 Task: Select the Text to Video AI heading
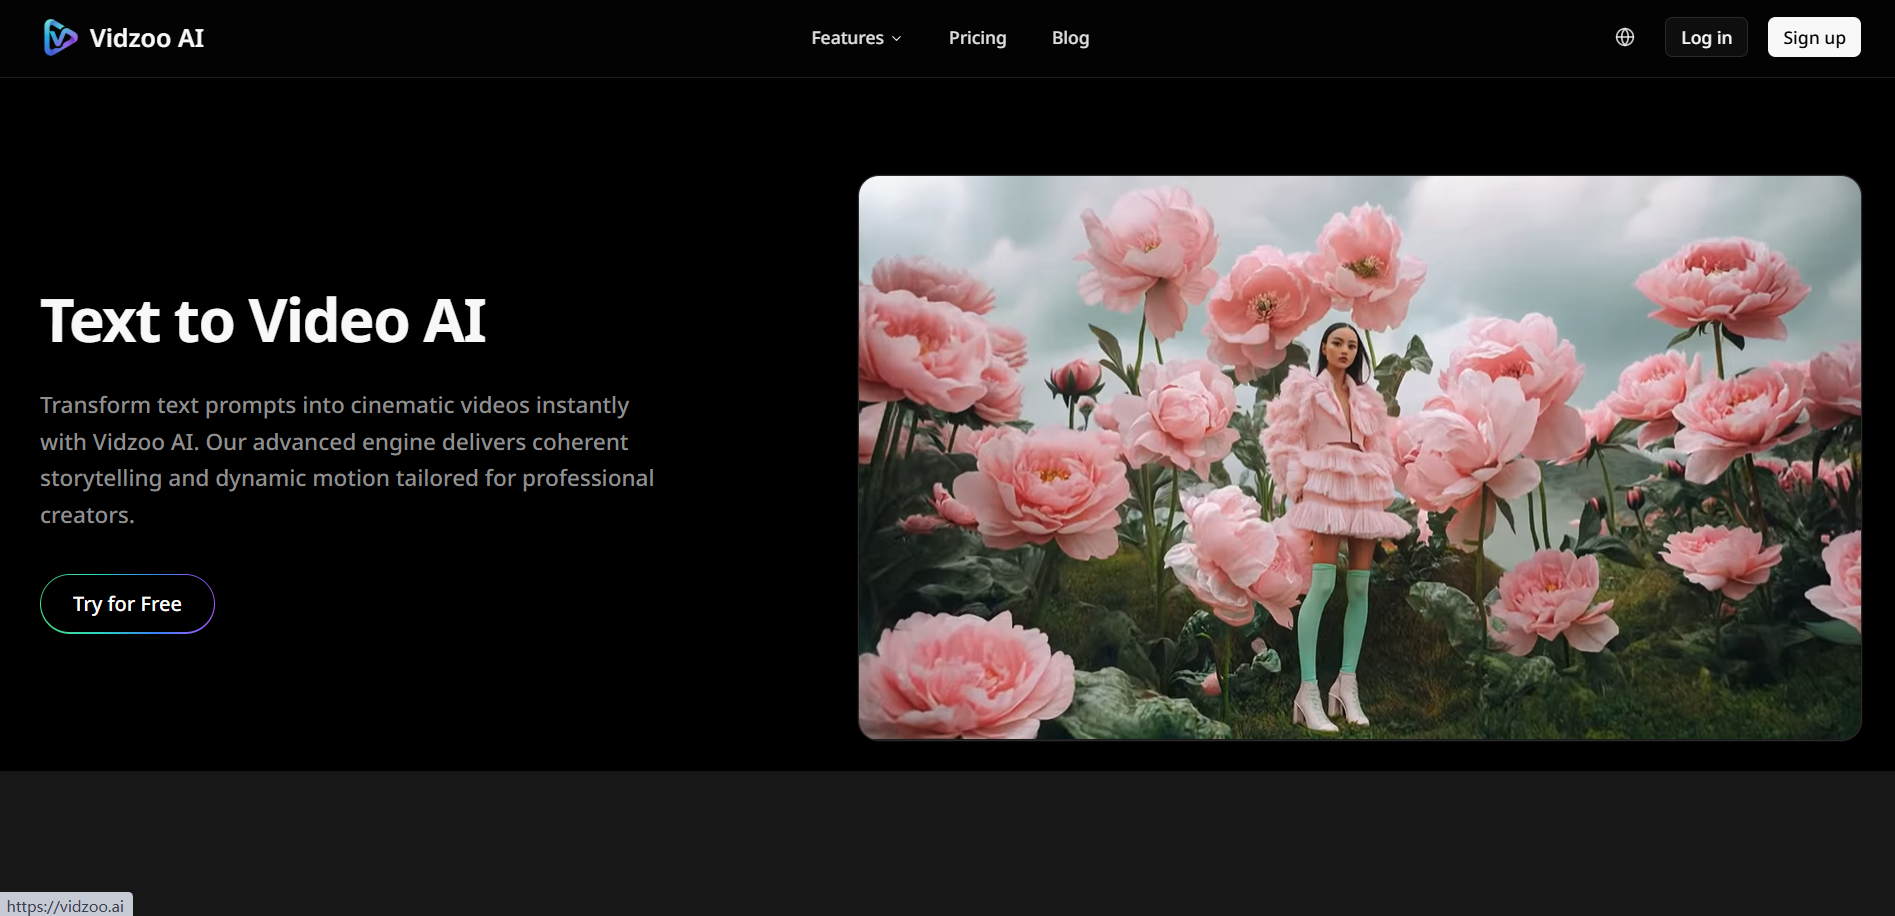click(263, 321)
